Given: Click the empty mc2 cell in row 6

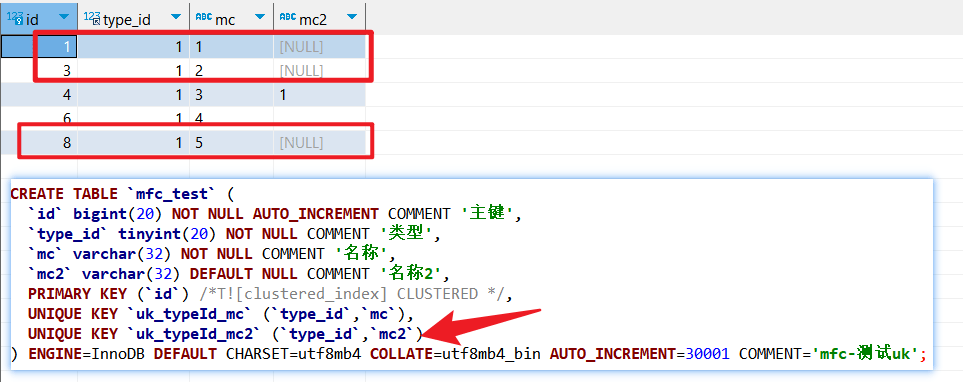Looking at the screenshot, I should pos(319,119).
